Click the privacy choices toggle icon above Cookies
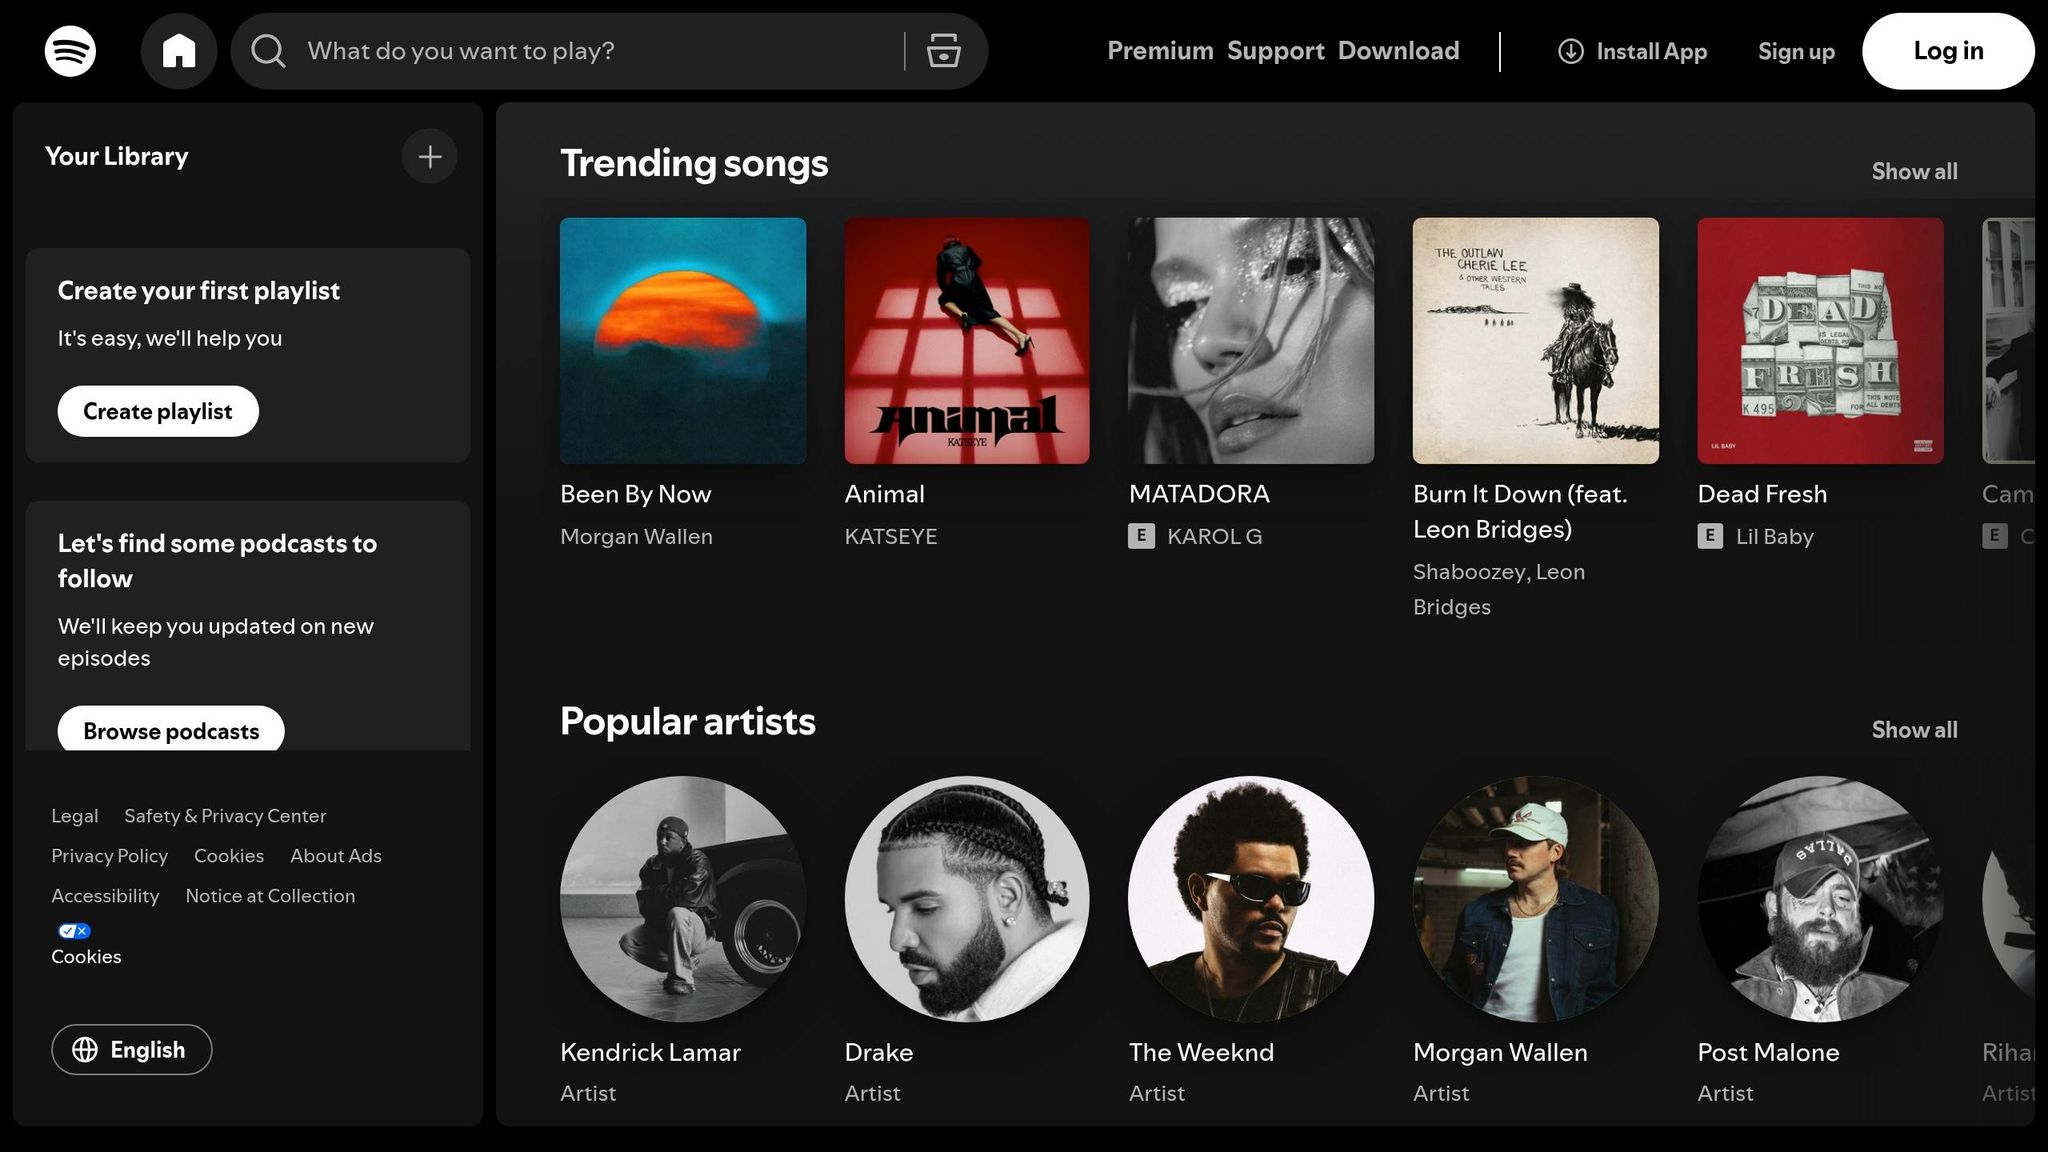The height and width of the screenshot is (1152, 2048). click(x=74, y=931)
